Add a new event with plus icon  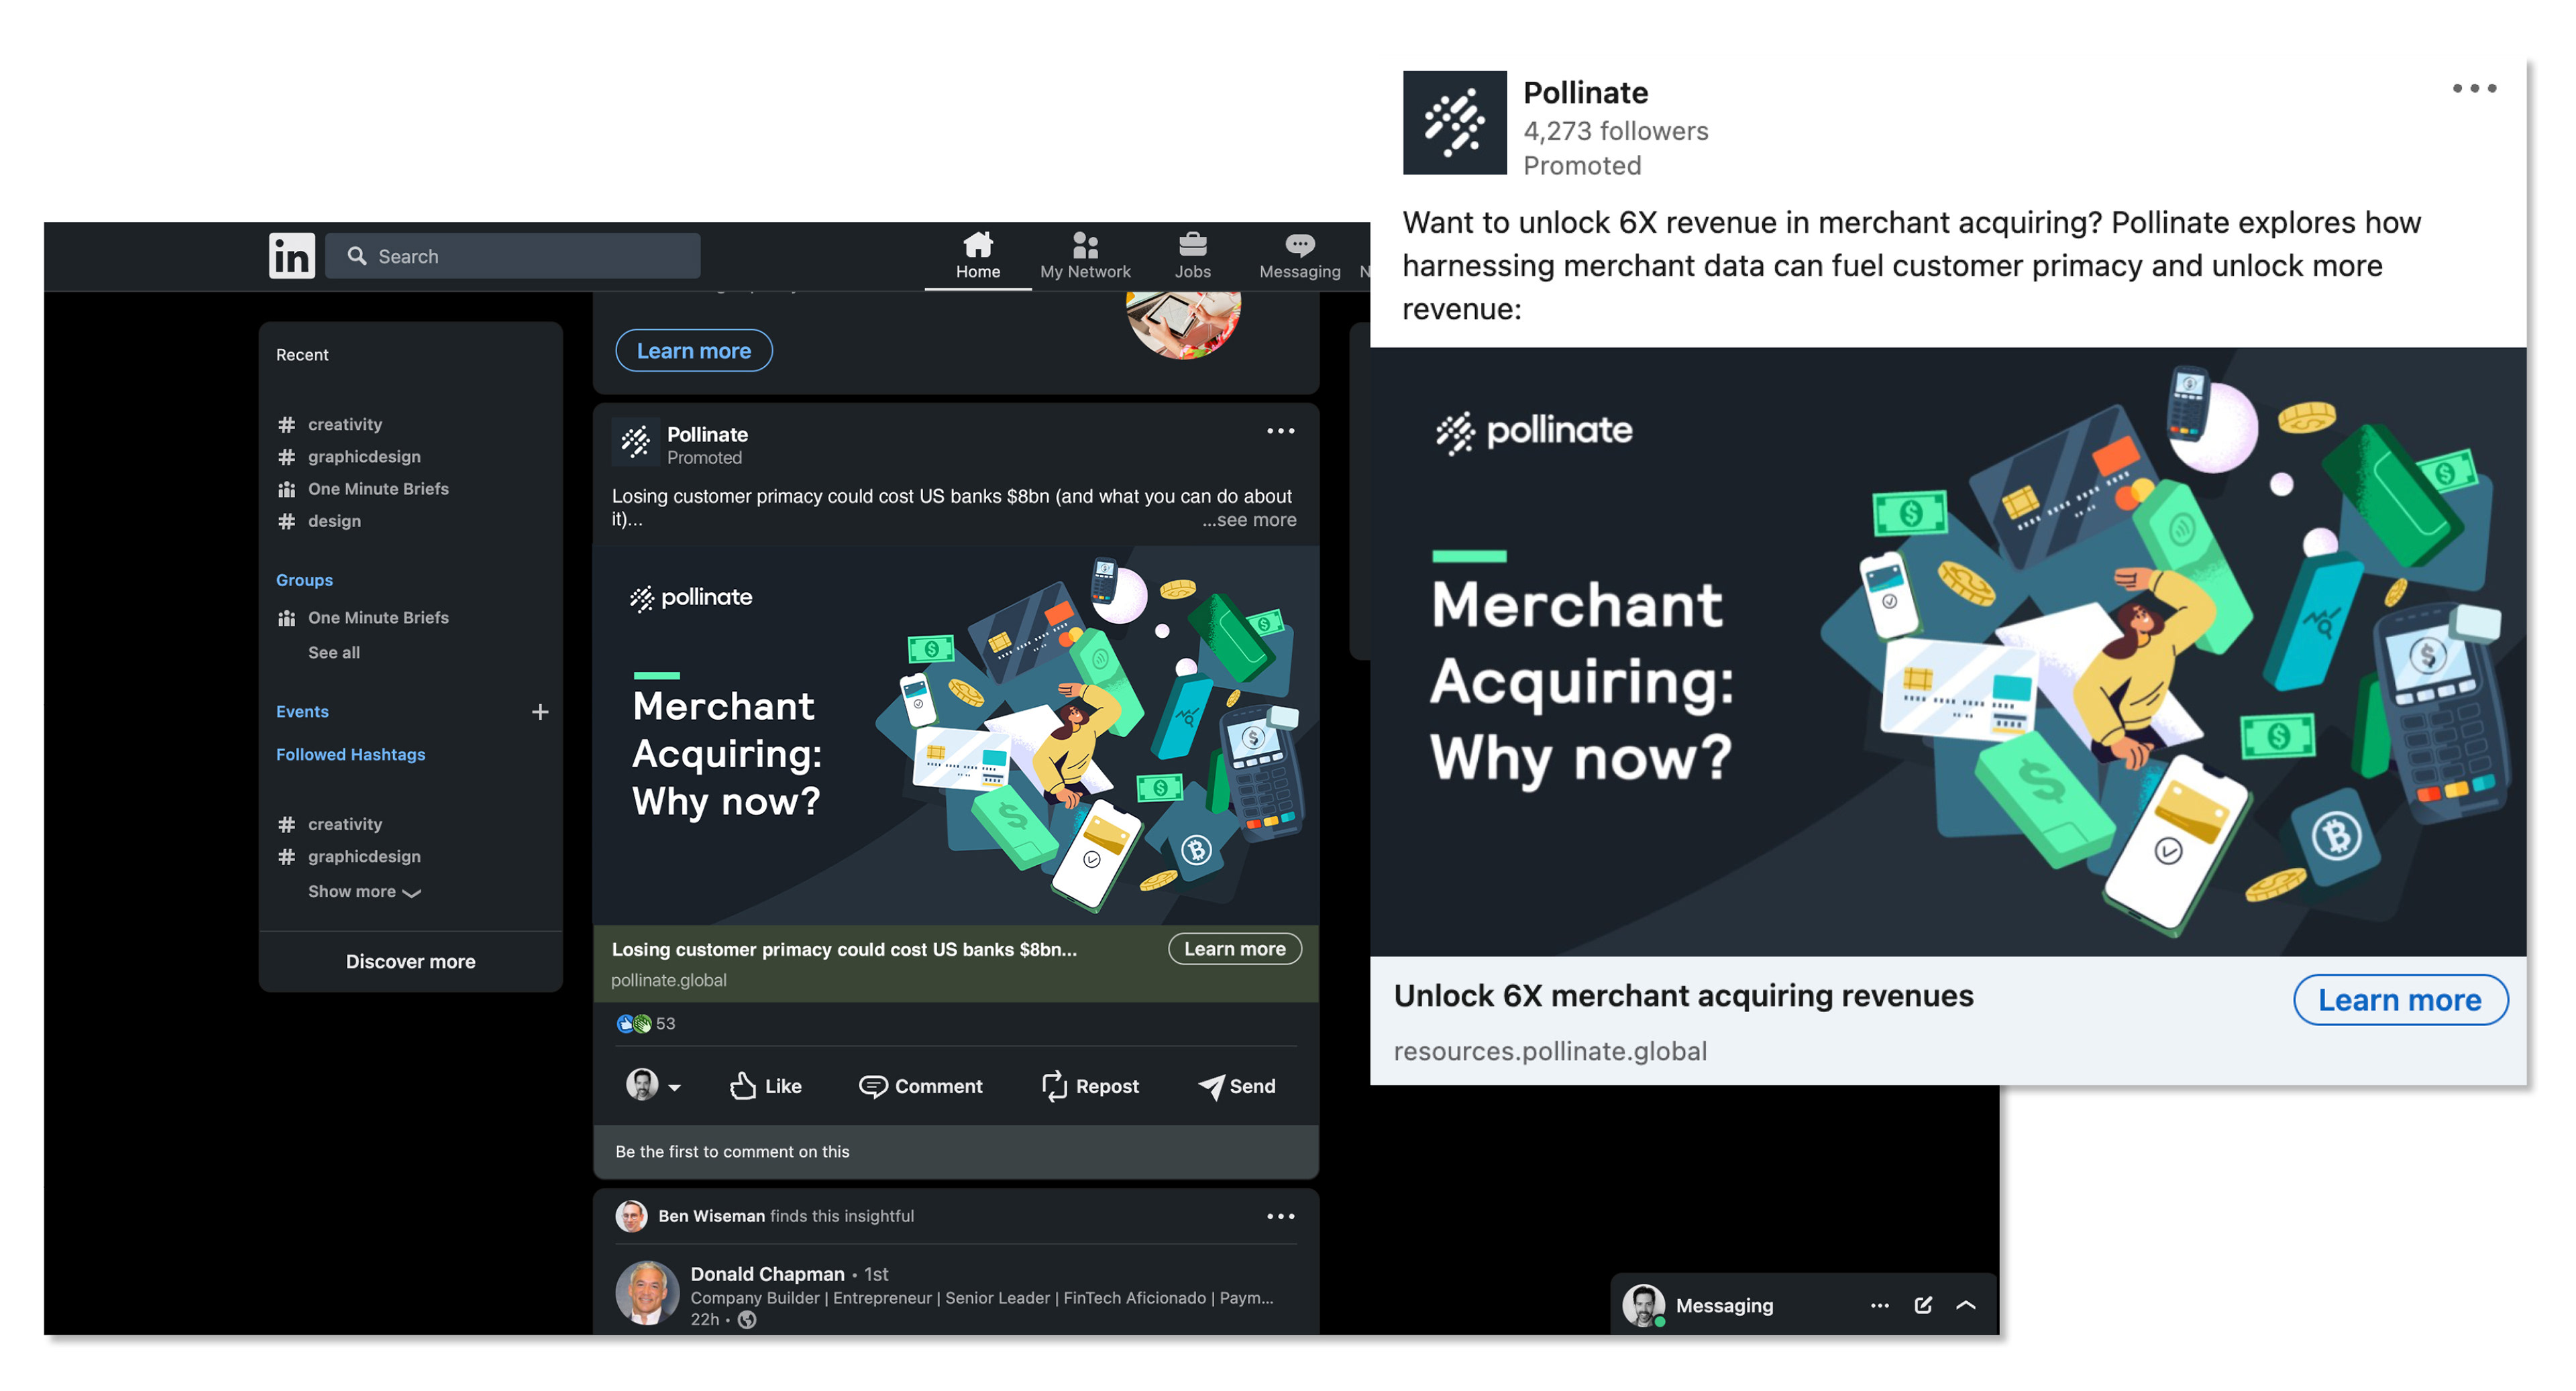click(540, 711)
